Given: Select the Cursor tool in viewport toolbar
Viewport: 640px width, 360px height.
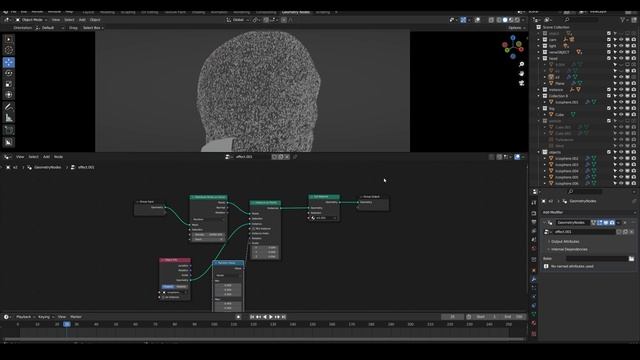Looking at the screenshot, I should tap(9, 50).
